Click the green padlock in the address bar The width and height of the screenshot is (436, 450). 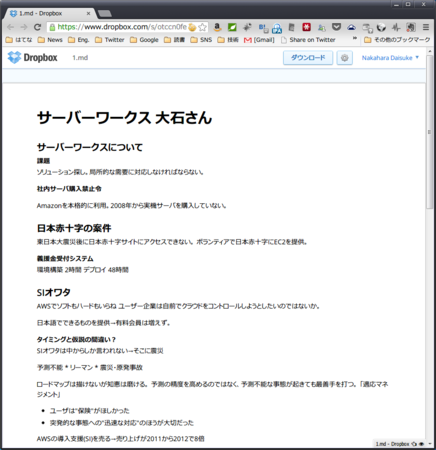point(52,27)
